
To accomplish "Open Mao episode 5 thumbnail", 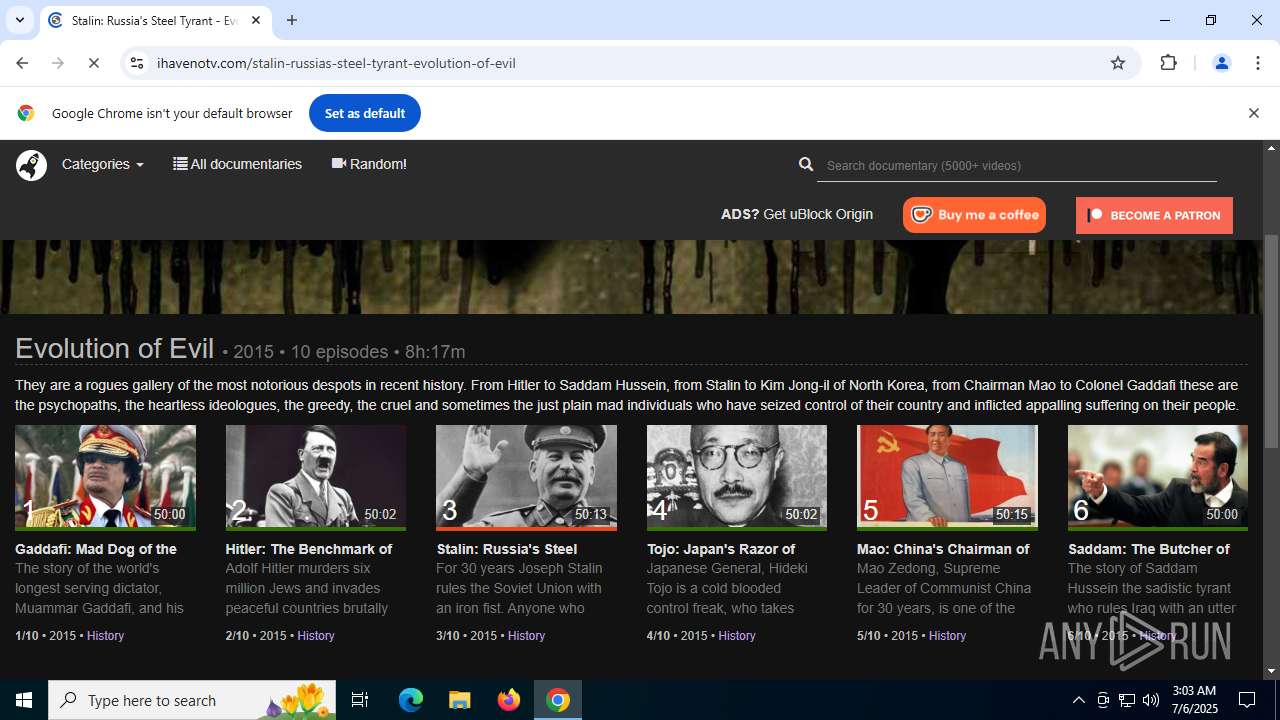I will tap(947, 477).
